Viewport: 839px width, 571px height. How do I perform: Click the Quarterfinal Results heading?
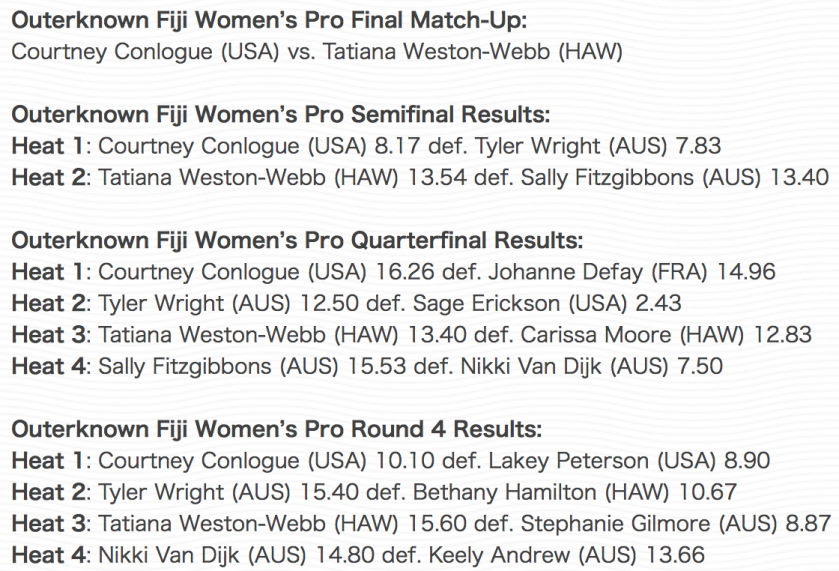point(297,240)
